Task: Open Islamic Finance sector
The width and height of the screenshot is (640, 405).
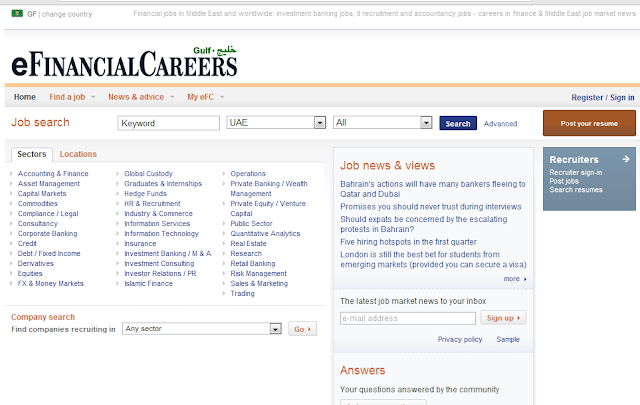Action: pyautogui.click(x=149, y=283)
